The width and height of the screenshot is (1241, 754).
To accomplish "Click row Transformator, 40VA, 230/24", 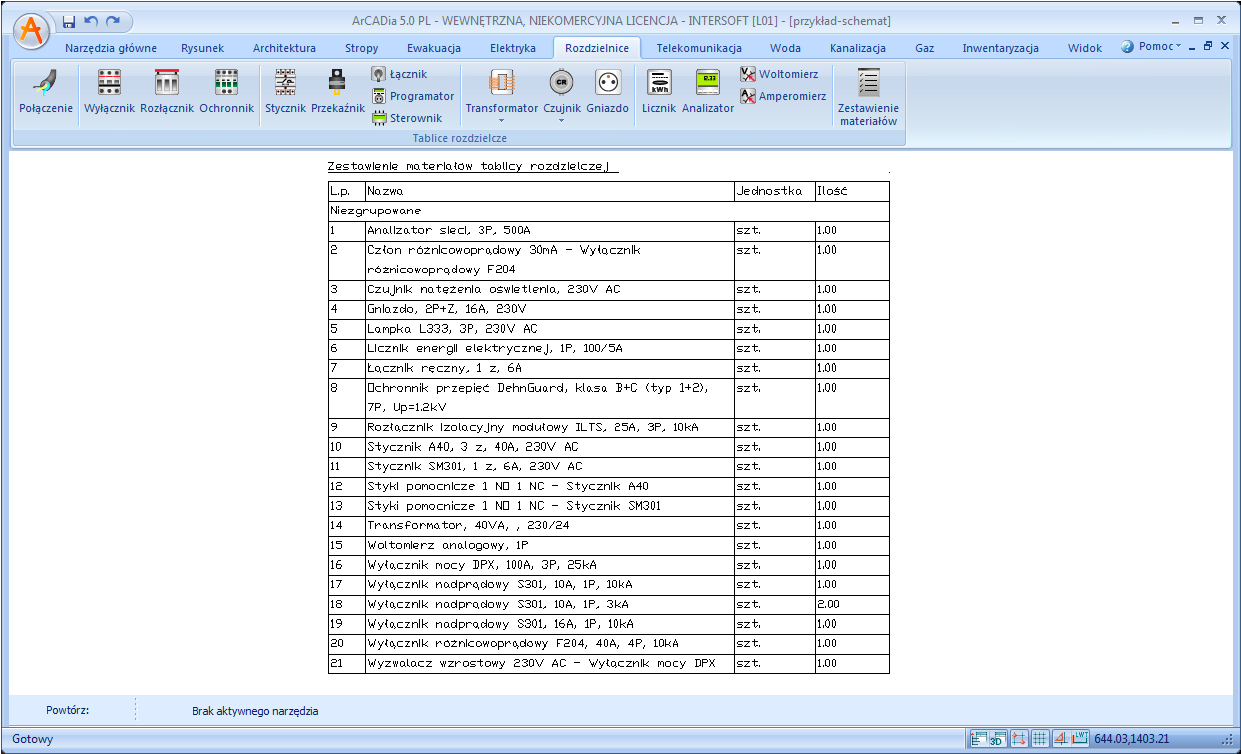I will 608,526.
